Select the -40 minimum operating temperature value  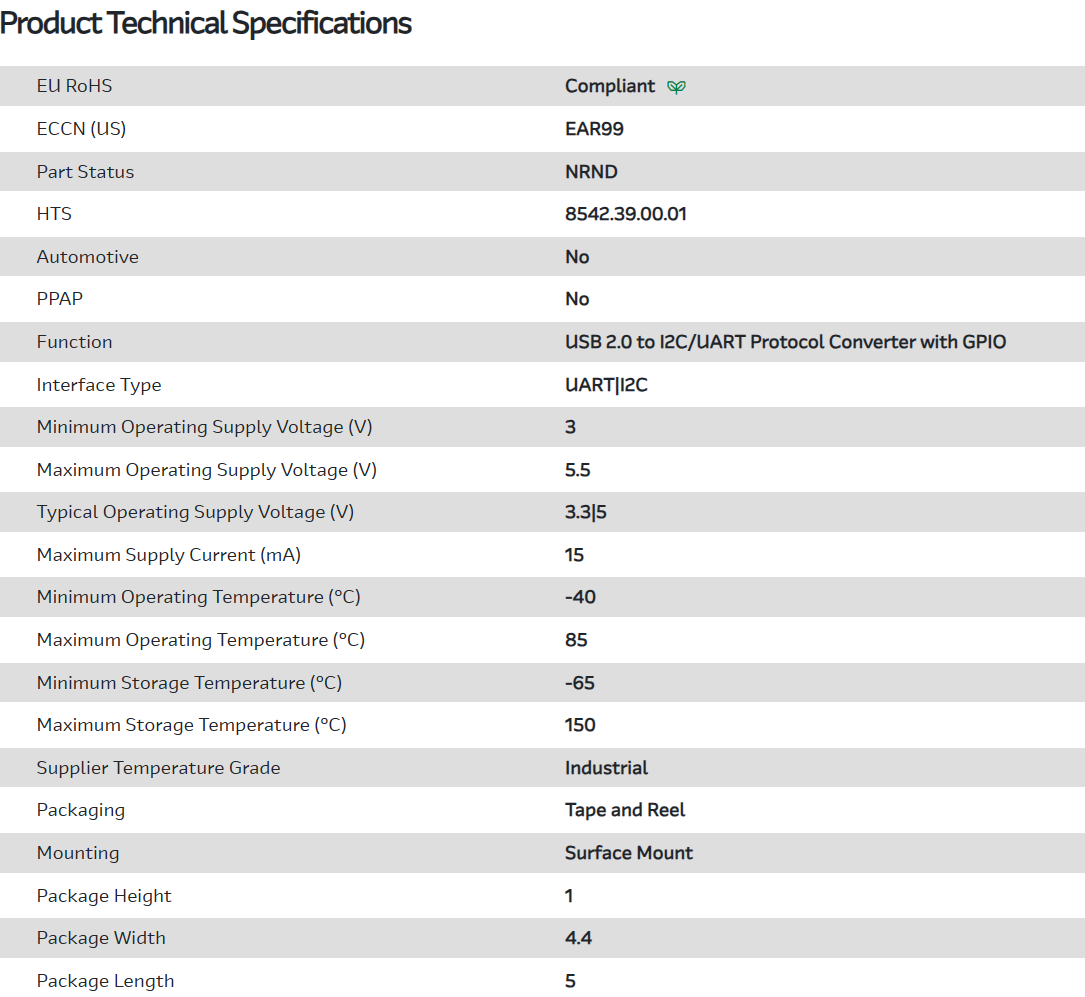580,597
